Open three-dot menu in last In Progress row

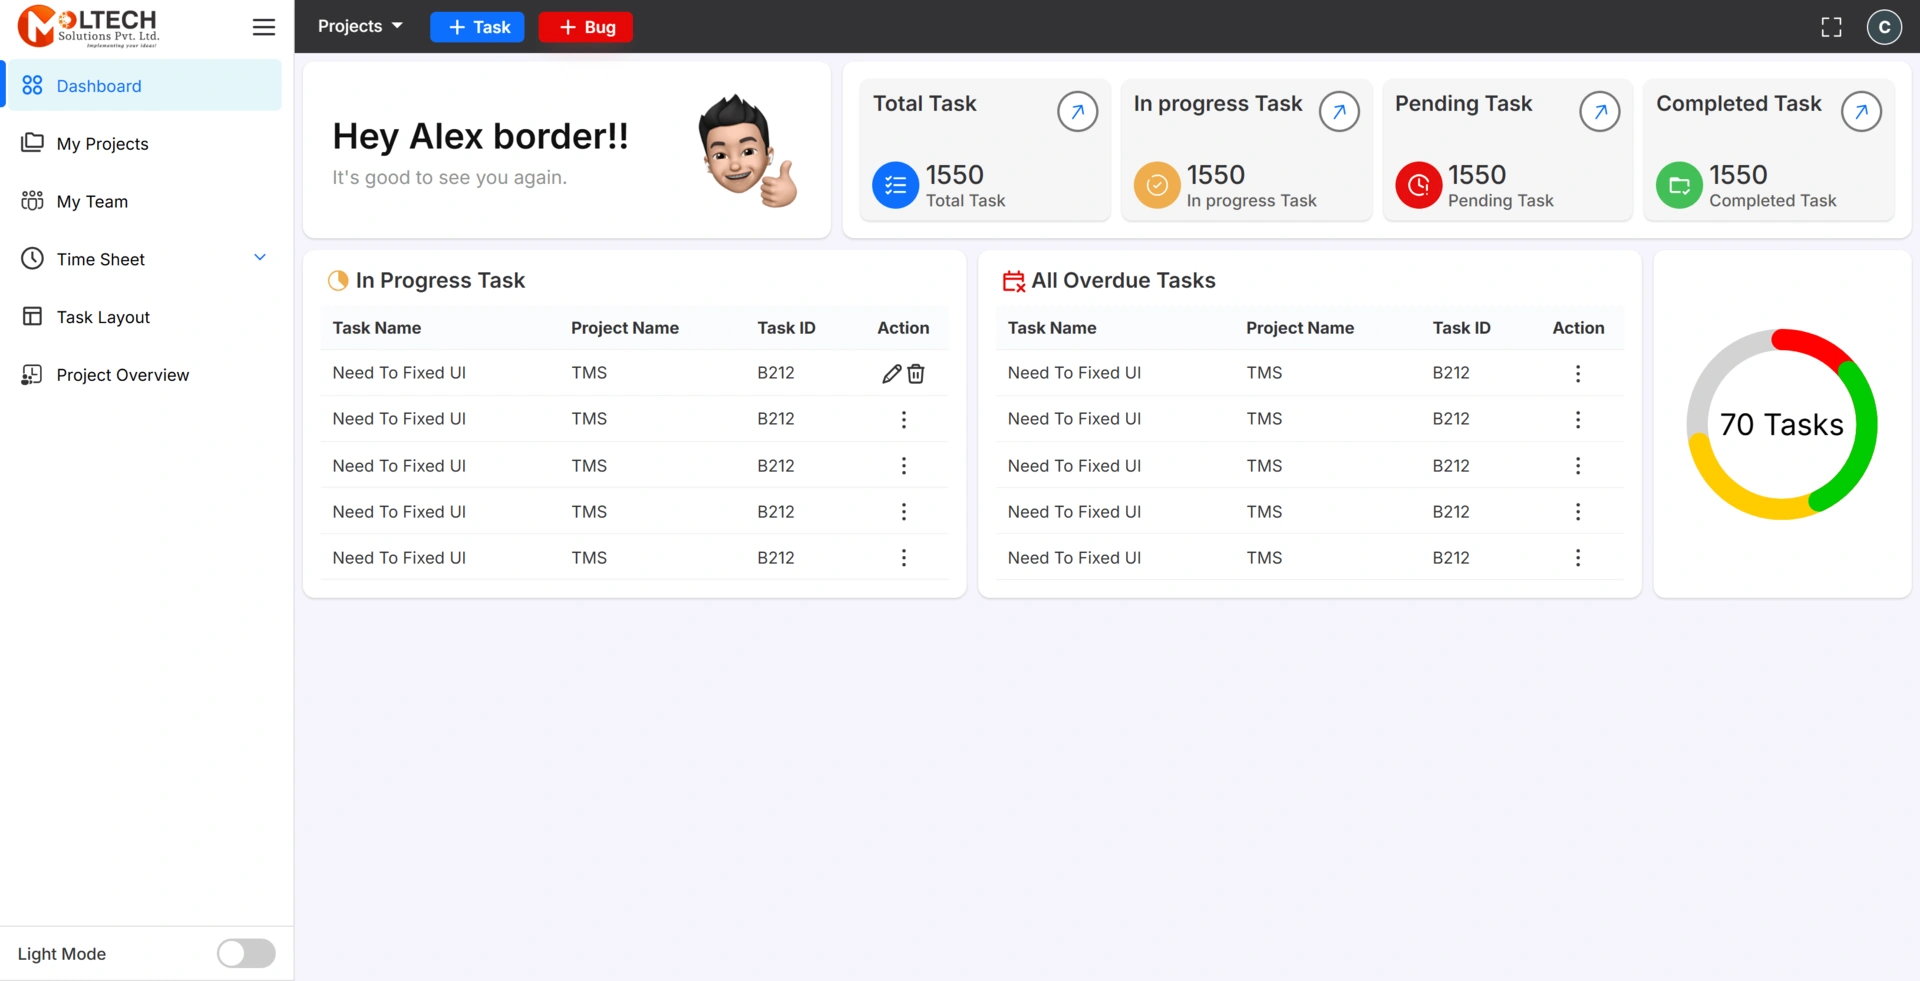[x=903, y=558]
